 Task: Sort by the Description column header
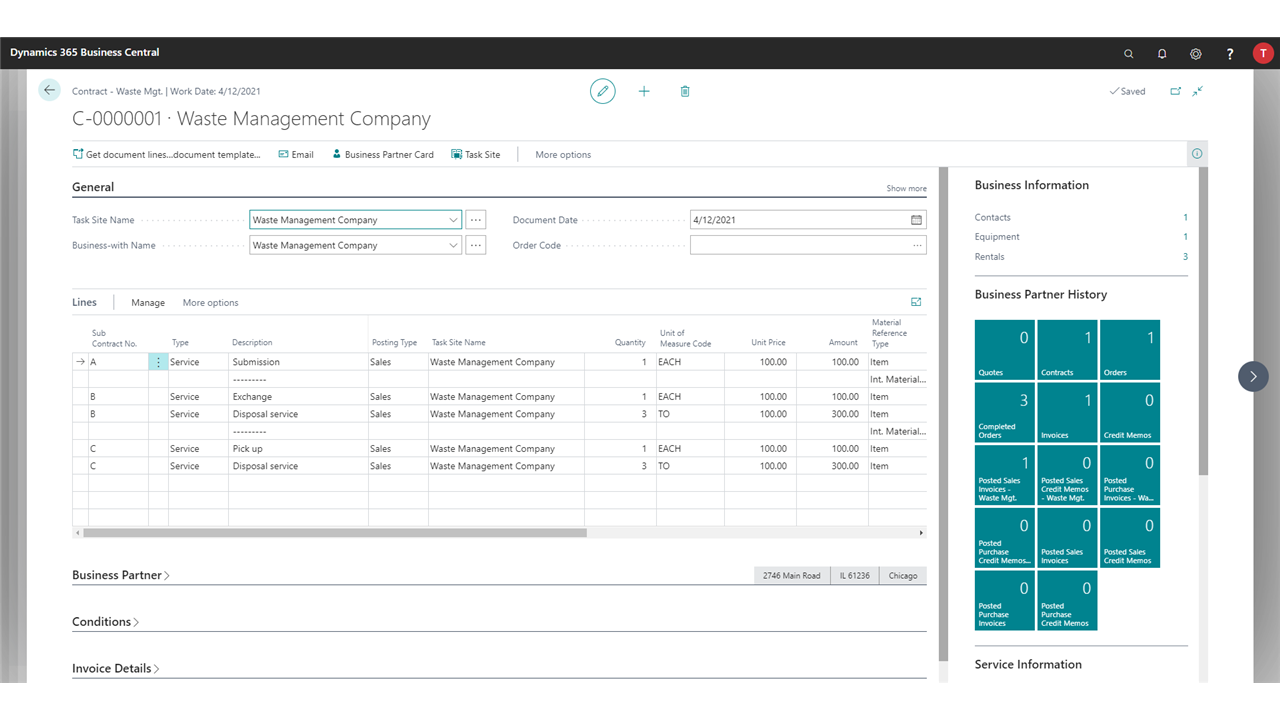252,343
